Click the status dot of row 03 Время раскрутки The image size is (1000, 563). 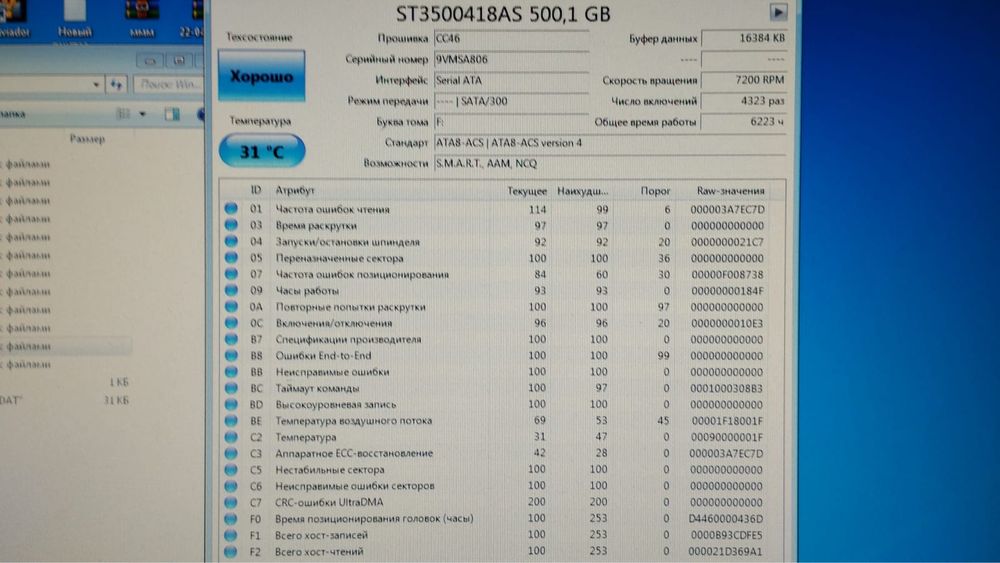click(231, 225)
